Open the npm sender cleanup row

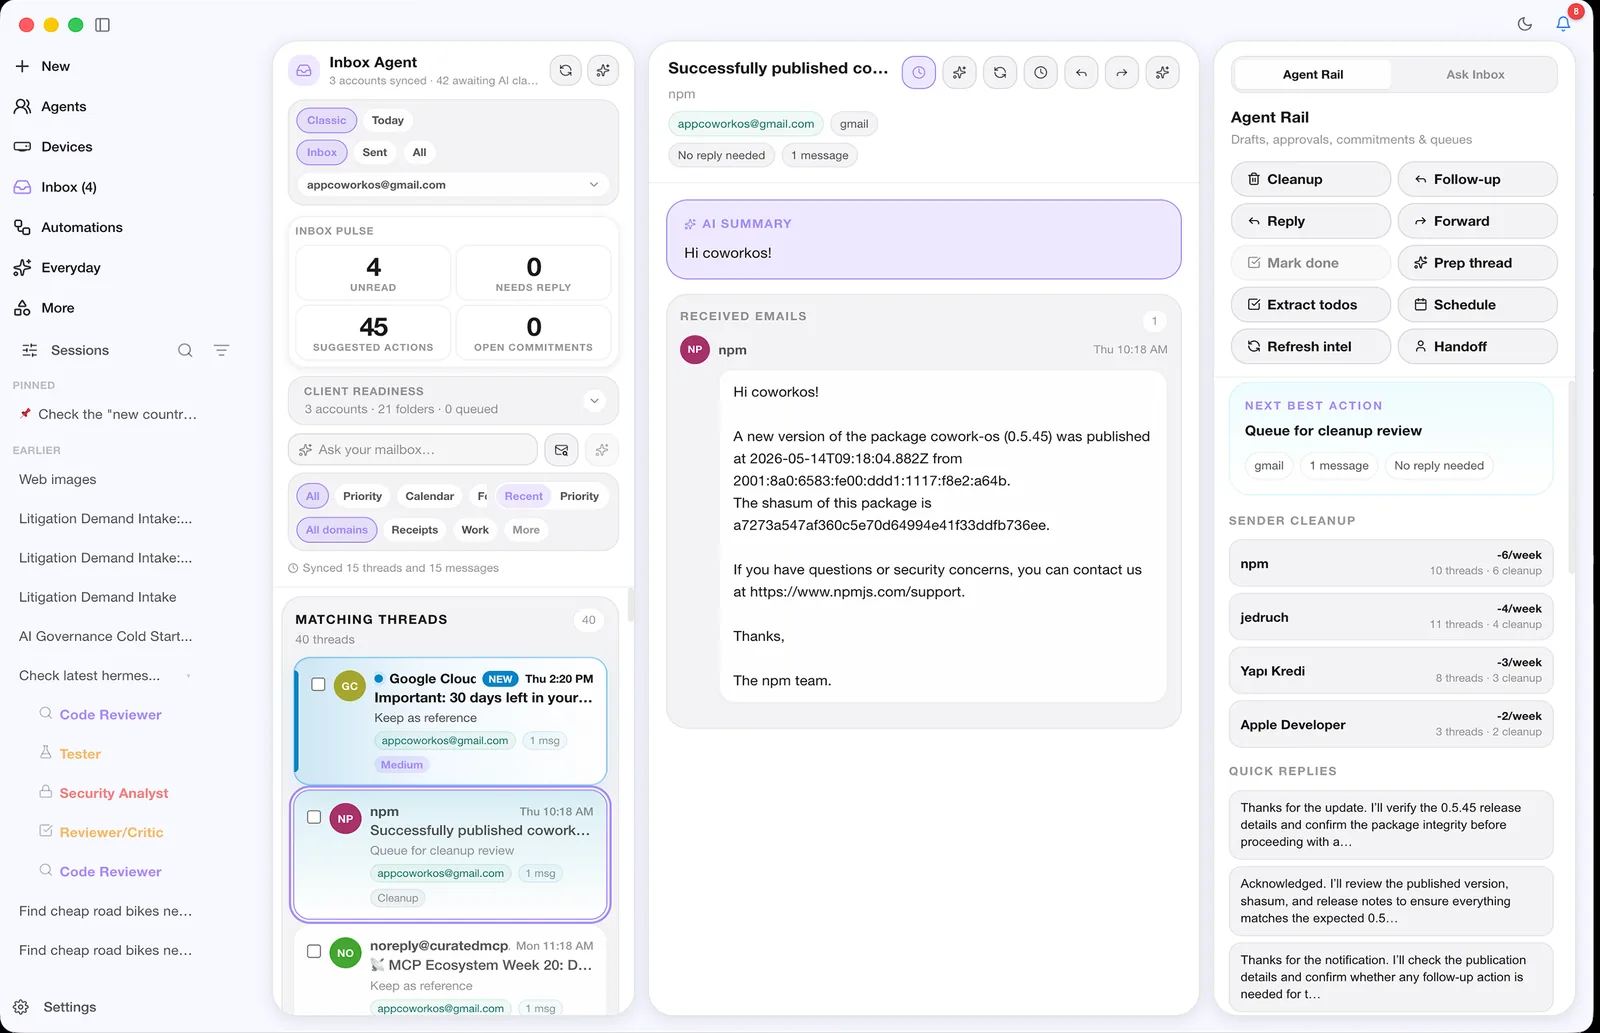click(1391, 563)
